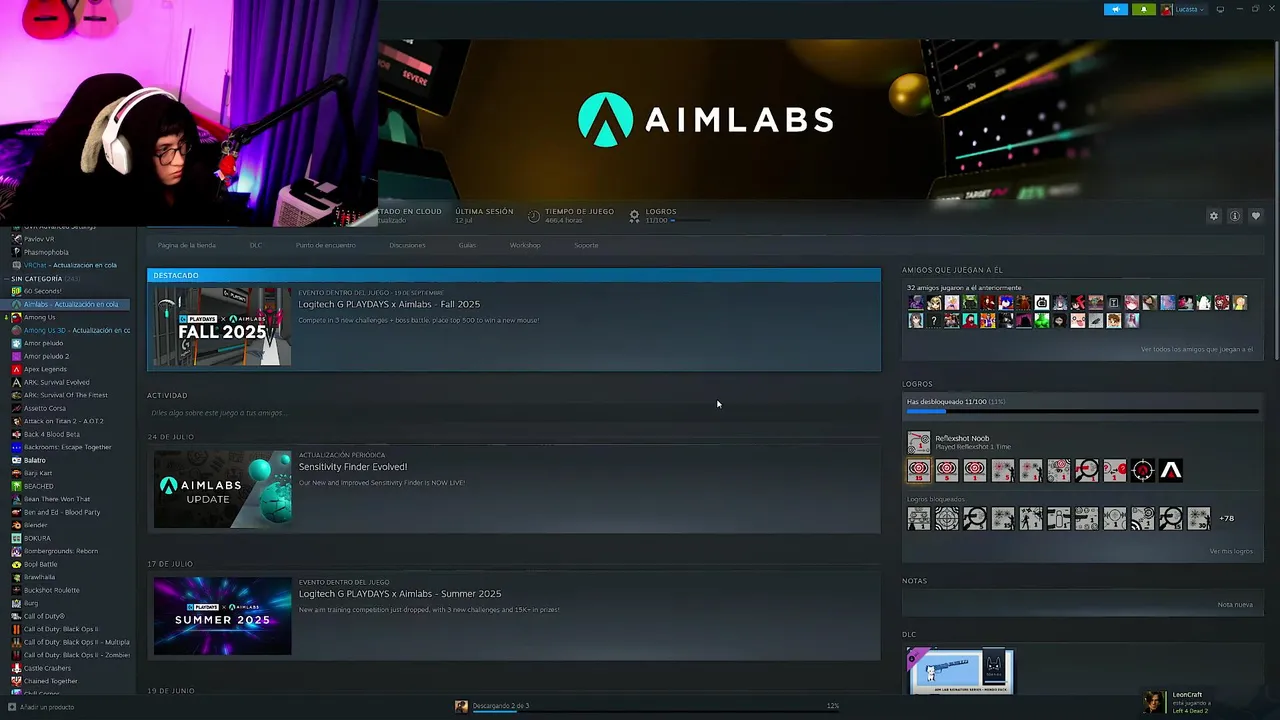The height and width of the screenshot is (720, 1280).
Task: Switch to Big Picture mode icon
Action: pos(1220,9)
